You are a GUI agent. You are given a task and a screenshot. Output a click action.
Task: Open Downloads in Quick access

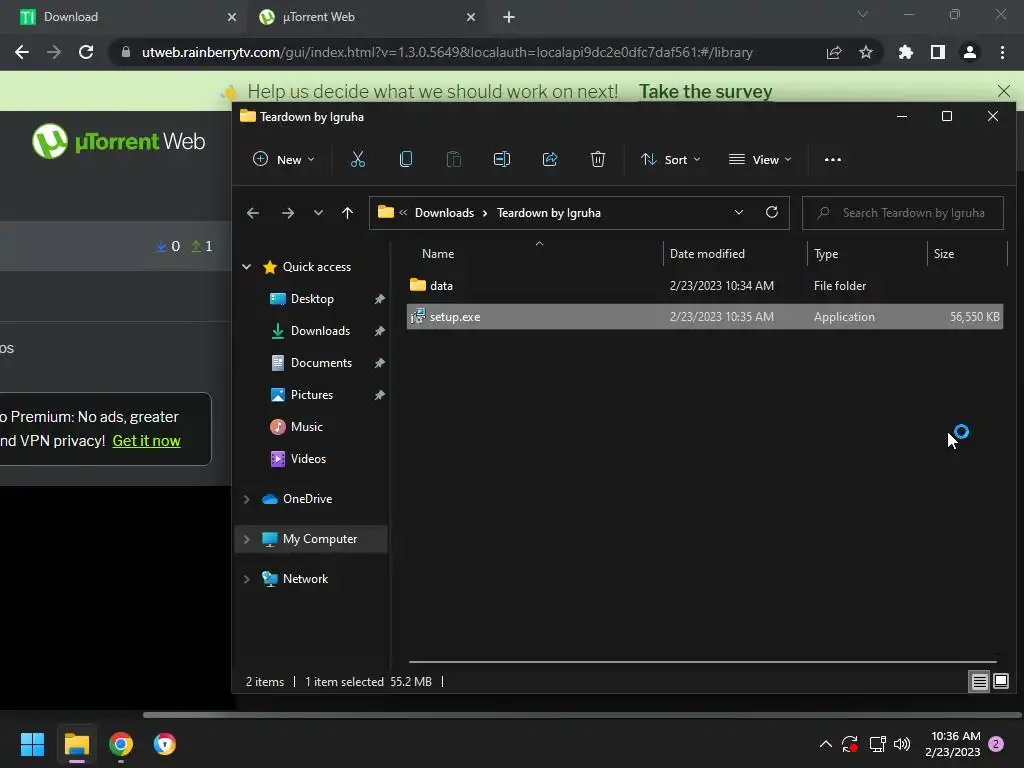point(320,330)
